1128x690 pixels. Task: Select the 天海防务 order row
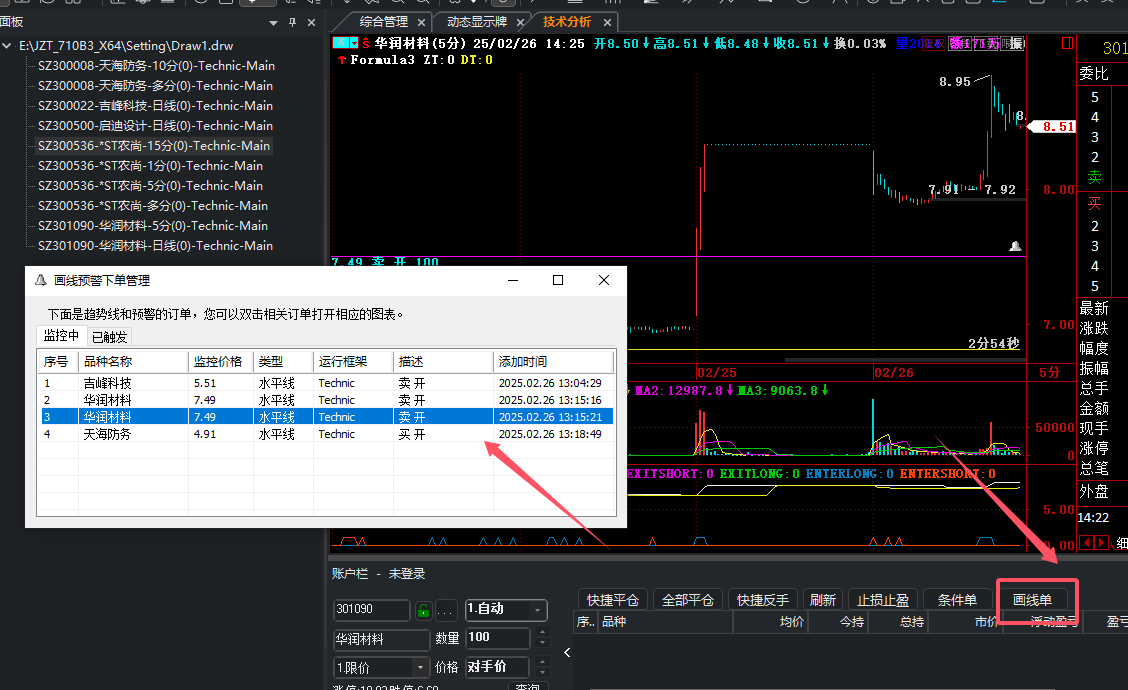[326, 434]
